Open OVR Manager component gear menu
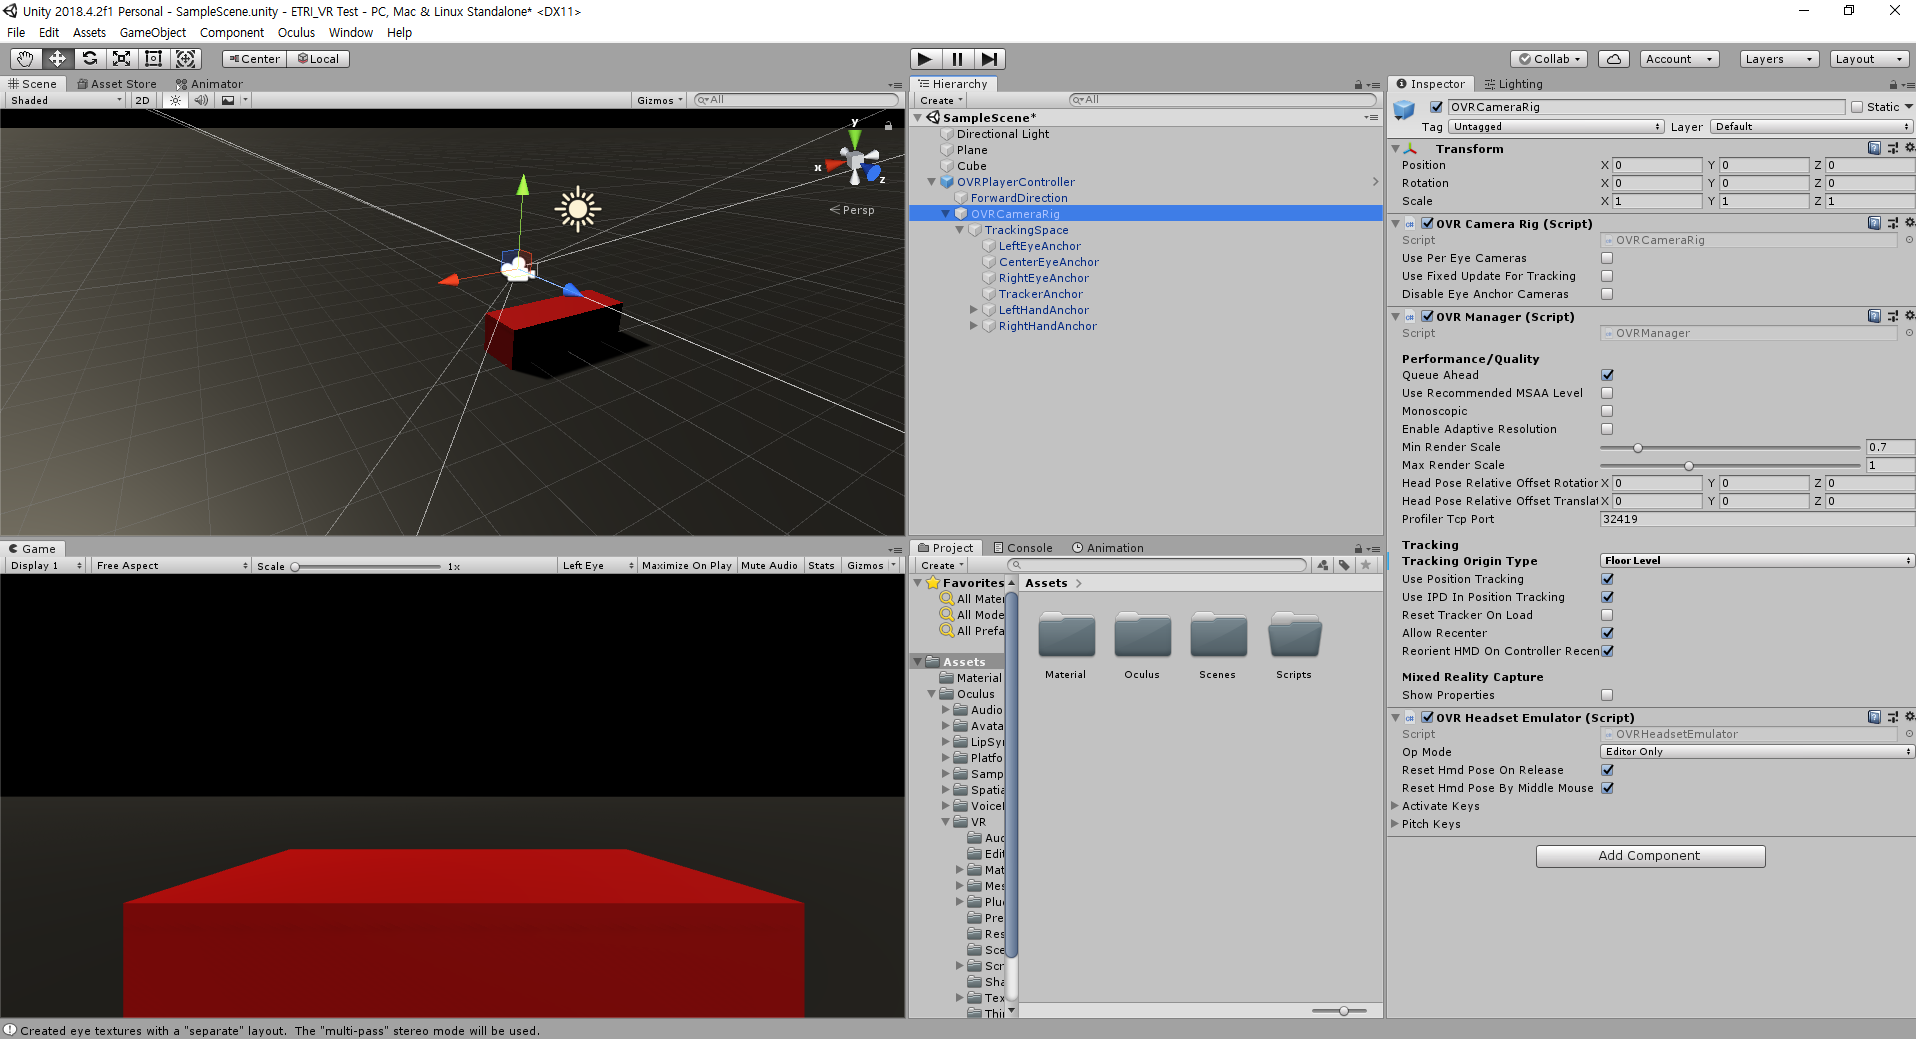 [x=1909, y=316]
